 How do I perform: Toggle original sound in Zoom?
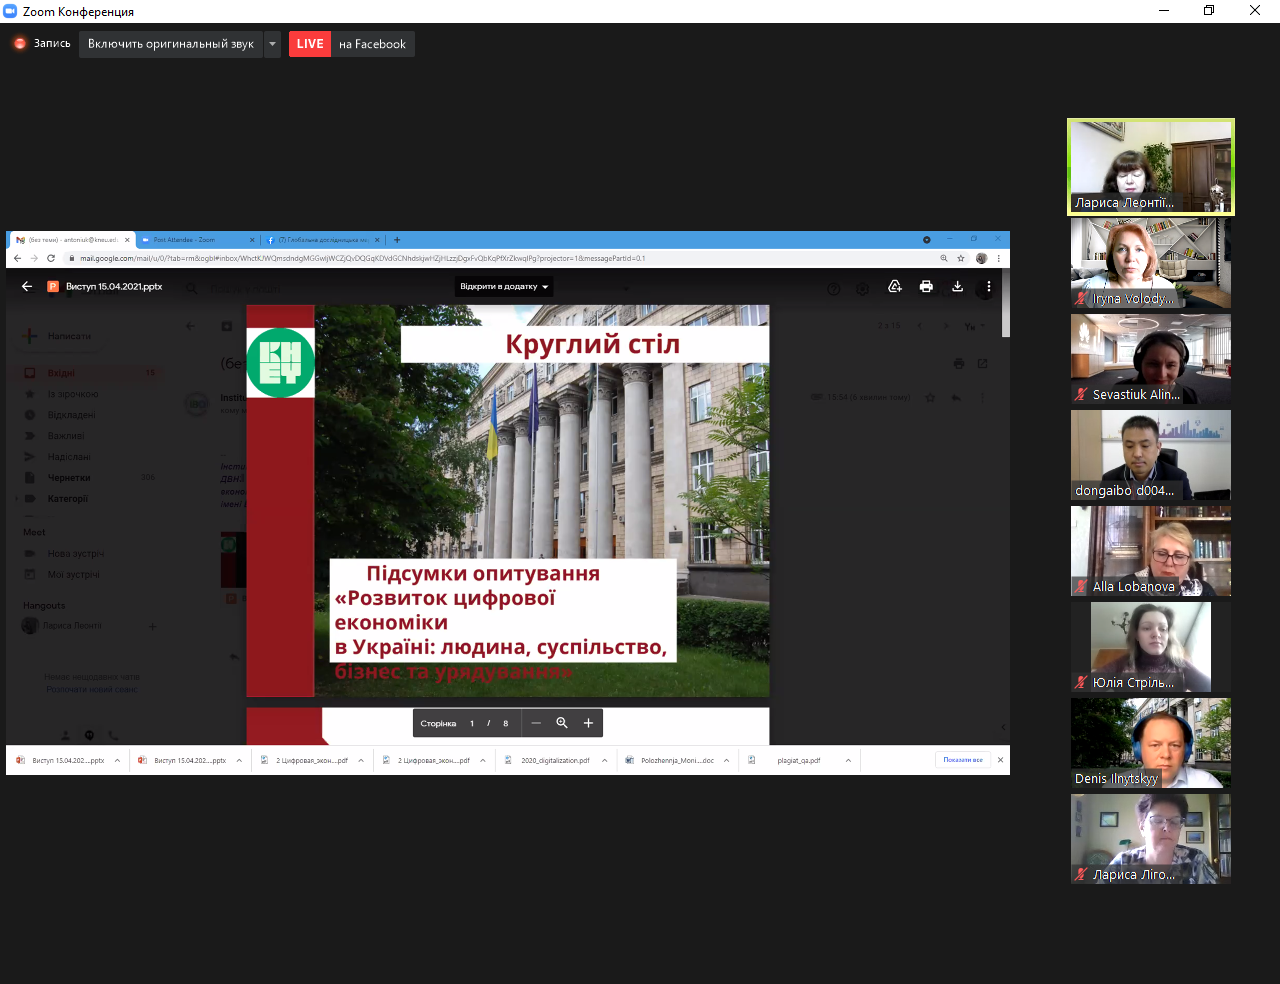171,44
